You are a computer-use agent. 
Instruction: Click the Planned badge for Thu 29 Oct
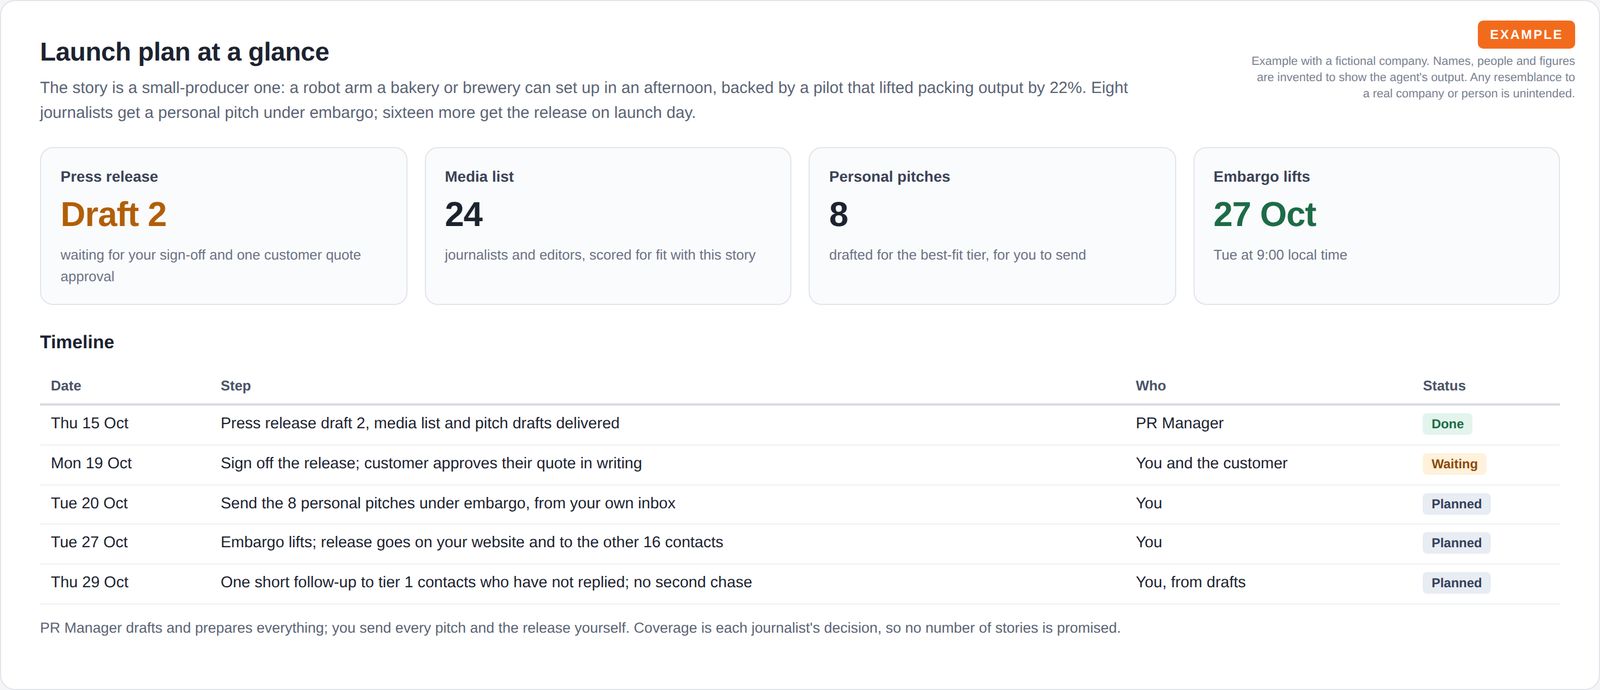[1456, 583]
